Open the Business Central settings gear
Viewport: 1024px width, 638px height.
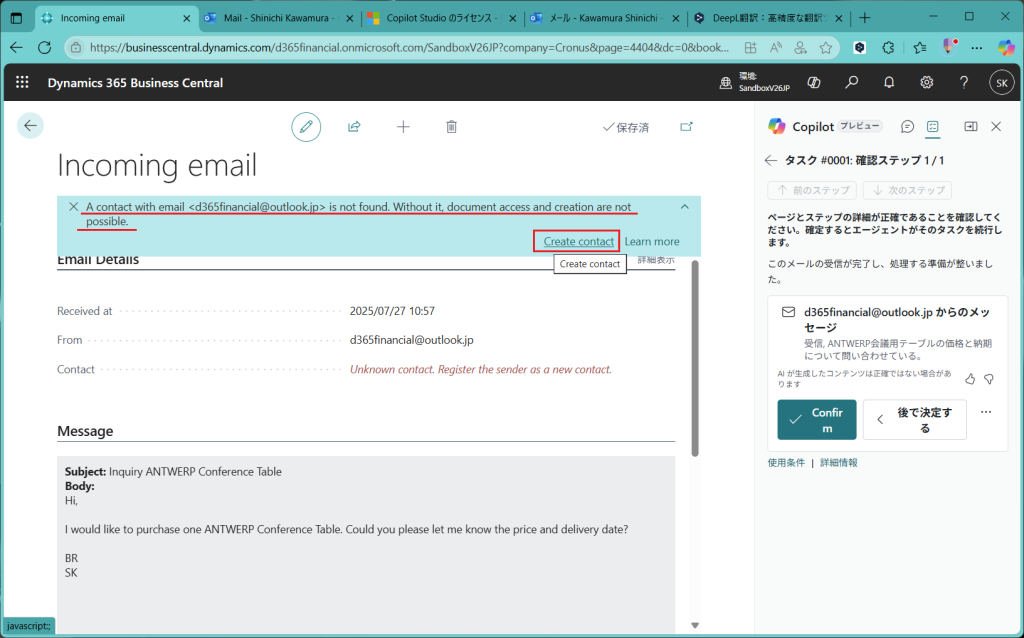pyautogui.click(x=927, y=82)
